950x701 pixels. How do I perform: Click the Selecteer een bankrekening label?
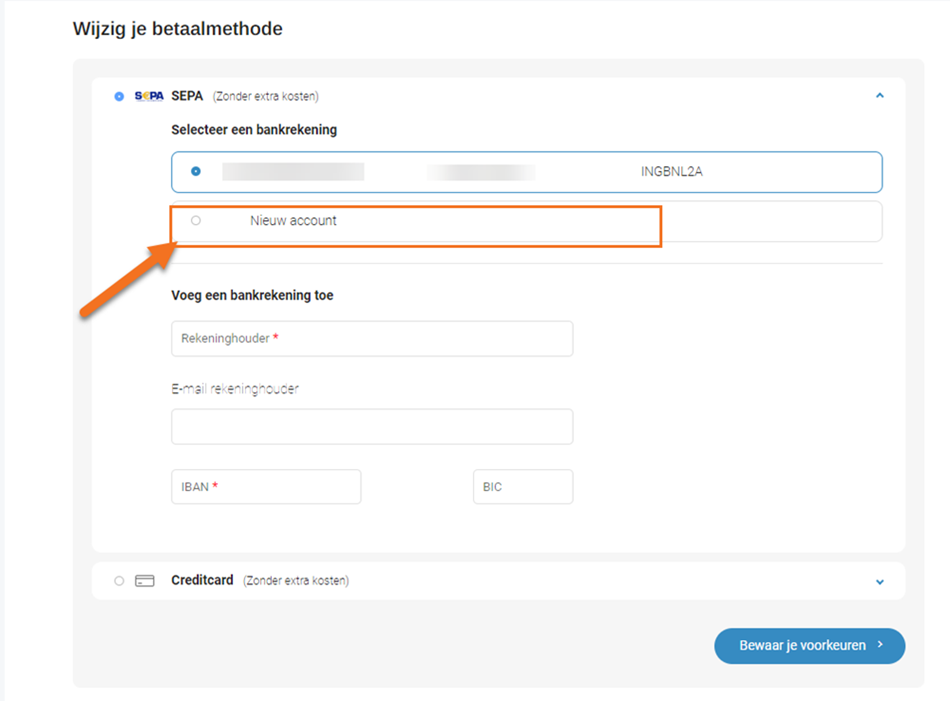click(252, 129)
